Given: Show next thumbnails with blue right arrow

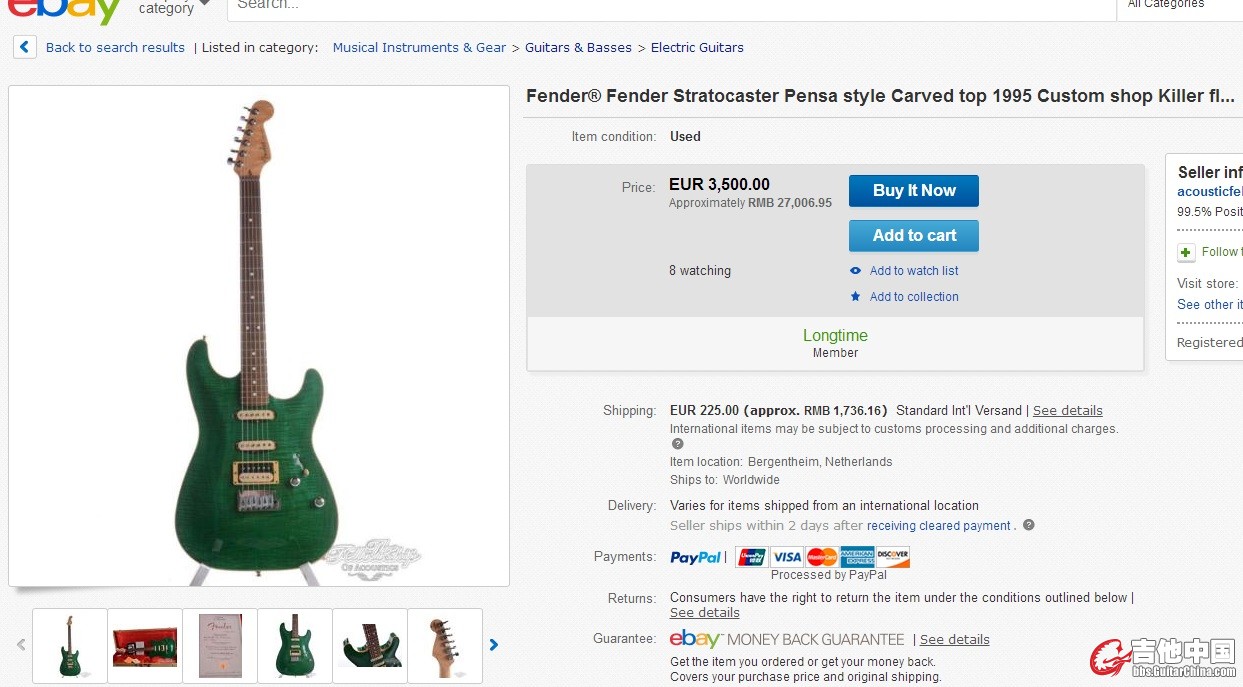Looking at the screenshot, I should pyautogui.click(x=494, y=645).
